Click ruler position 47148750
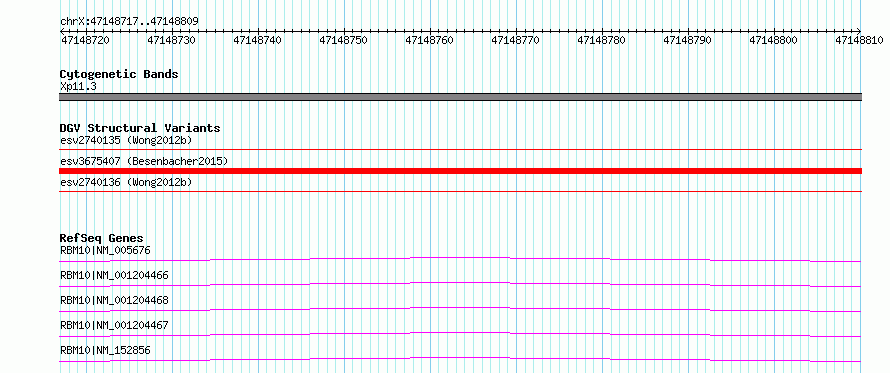Image resolution: width=890 pixels, height=373 pixels. point(343,40)
